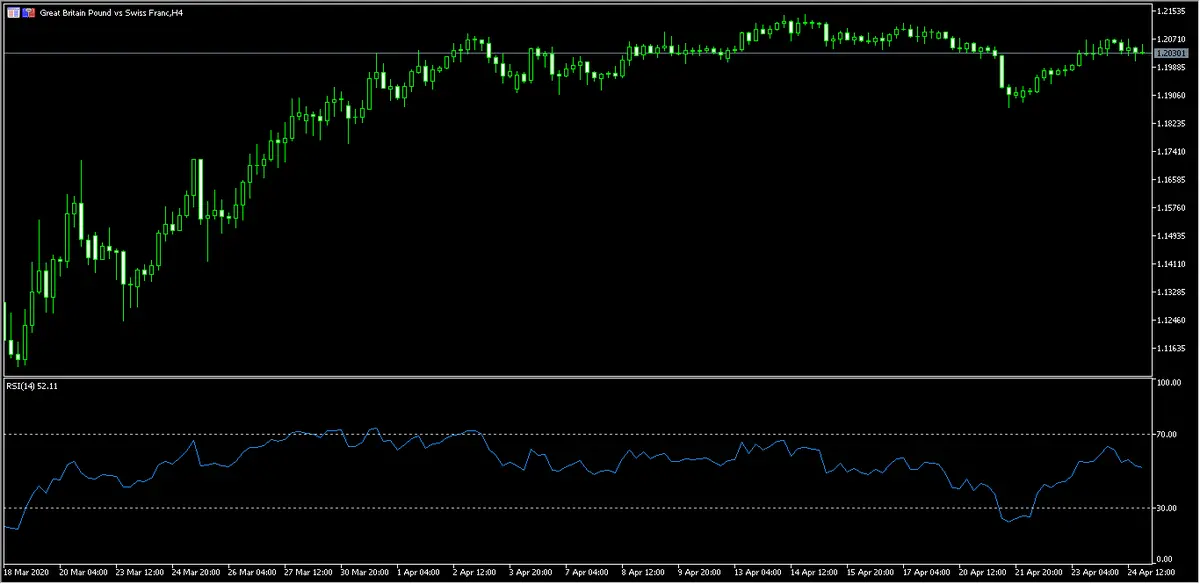This screenshot has width=1200, height=584.
Task: Select the chart title 'Great Britain Pound vs Swiss Franc,H4'
Action: tap(111, 12)
